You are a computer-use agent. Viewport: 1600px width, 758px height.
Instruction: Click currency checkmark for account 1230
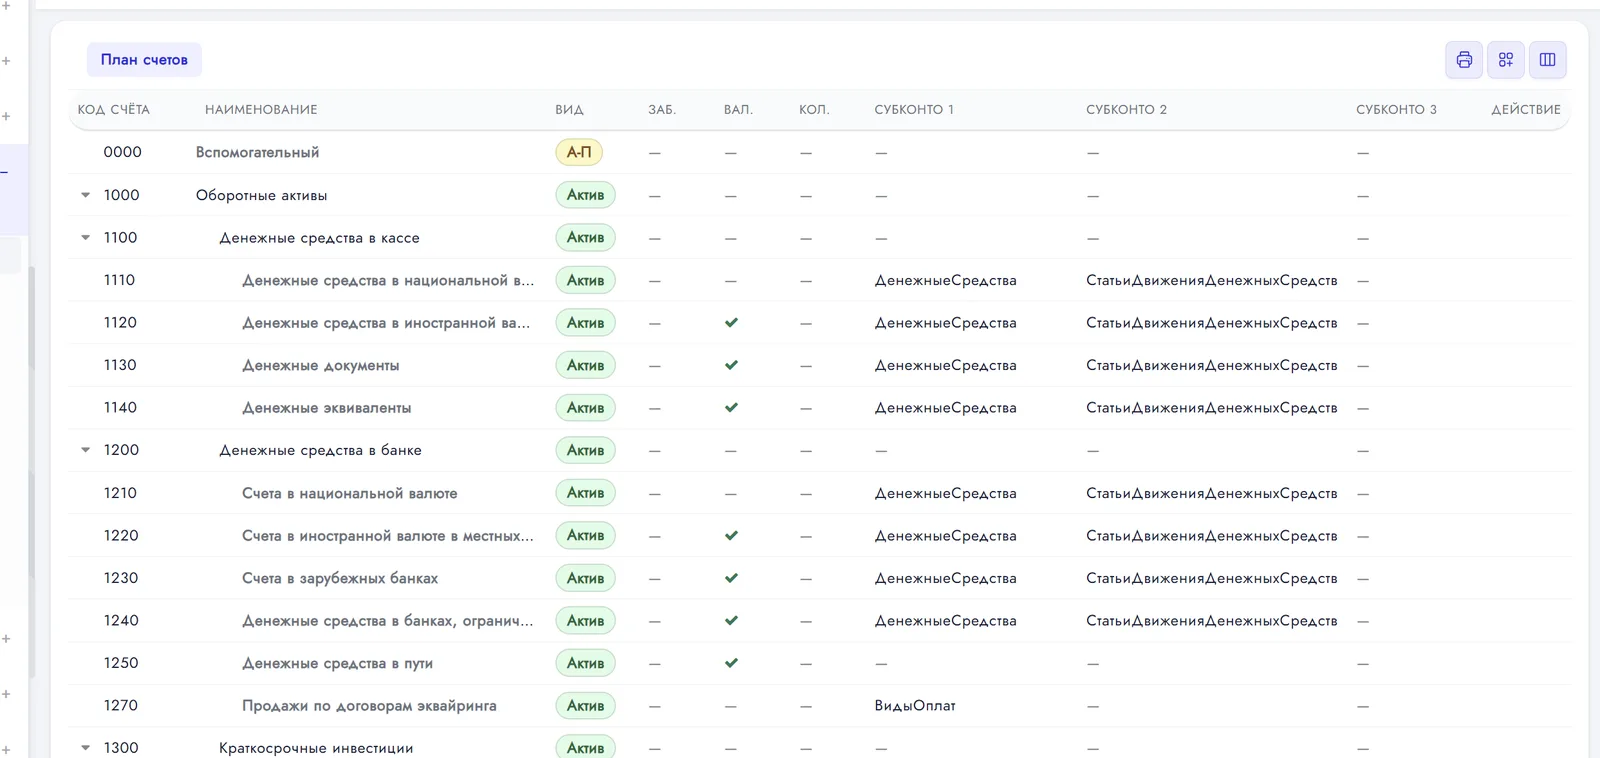[732, 578]
